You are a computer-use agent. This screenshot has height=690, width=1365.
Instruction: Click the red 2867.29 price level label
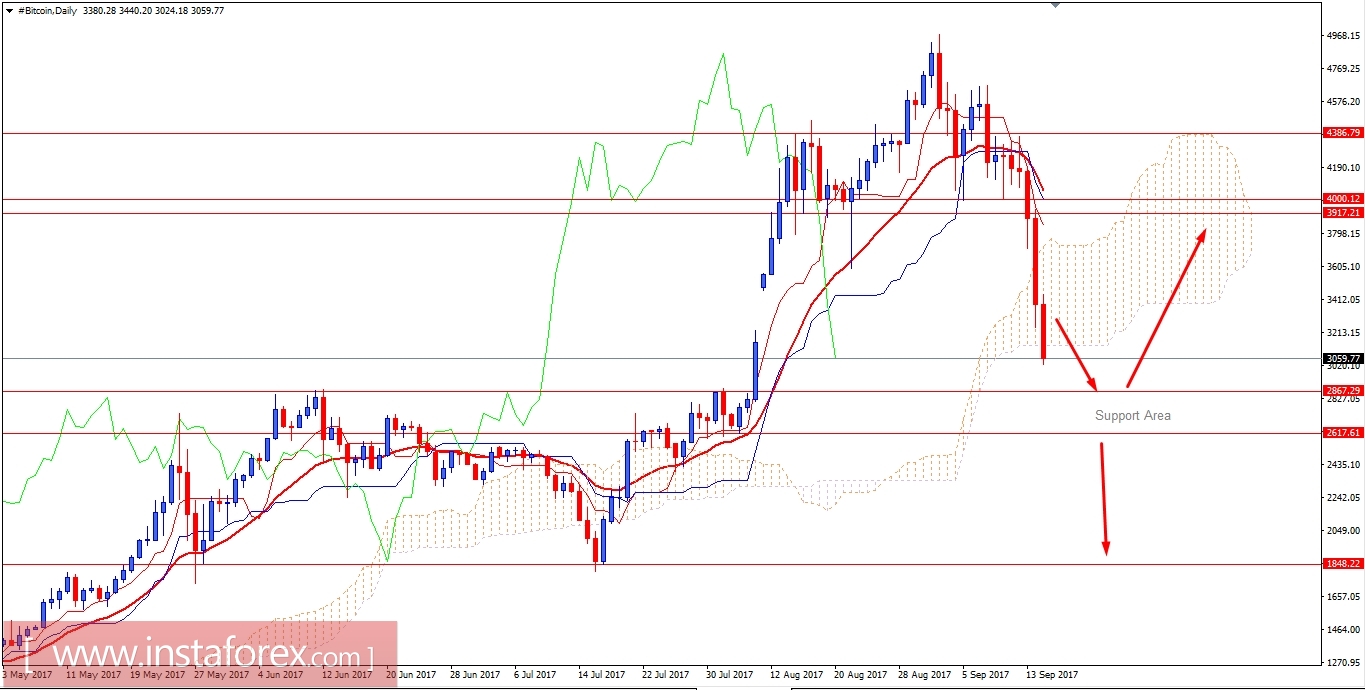1343,391
